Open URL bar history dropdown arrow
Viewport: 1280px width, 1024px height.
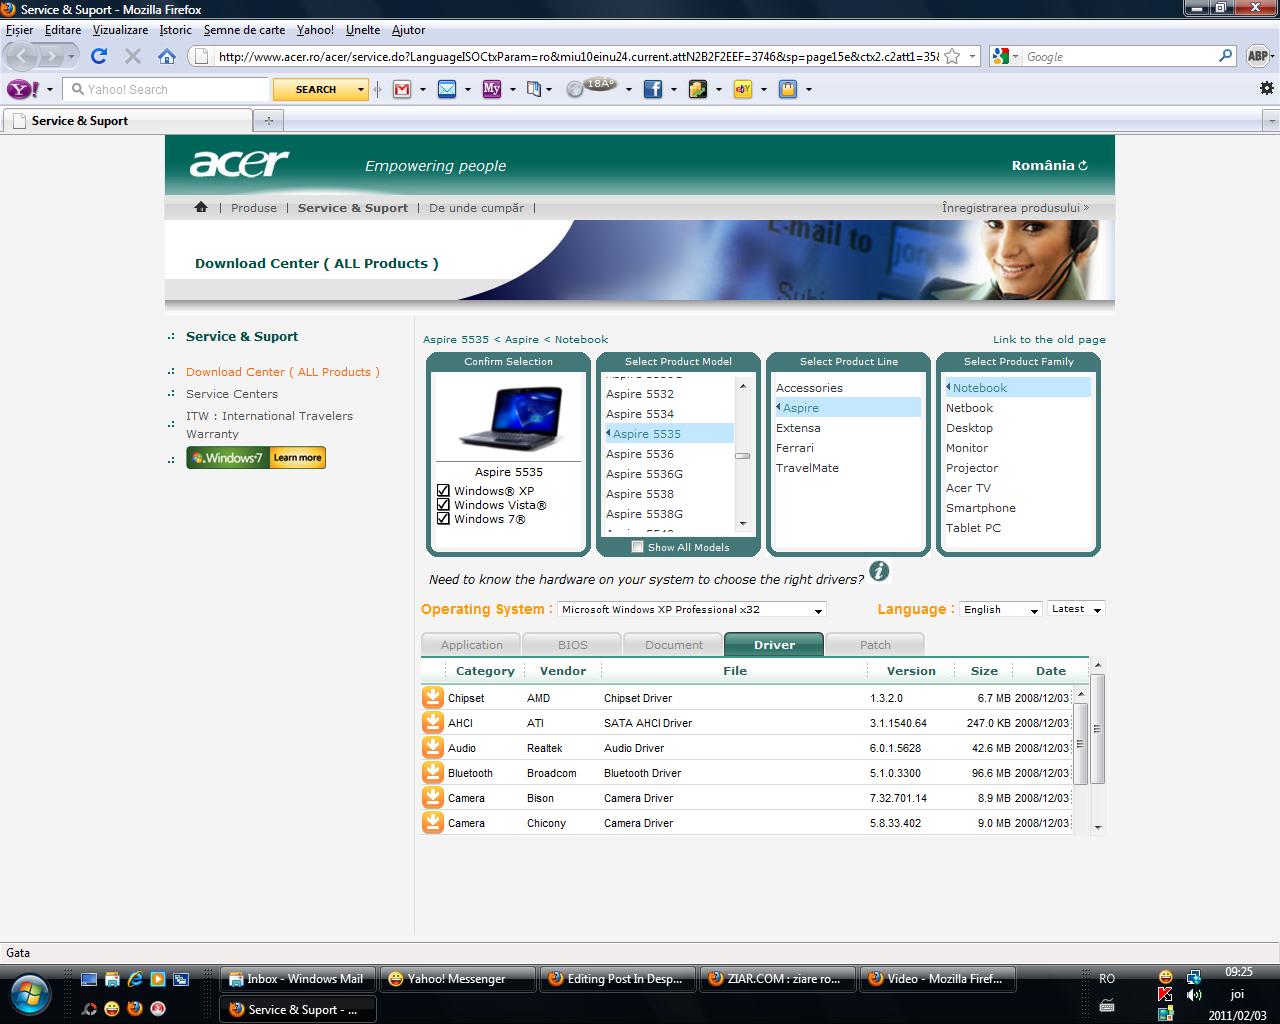972,57
